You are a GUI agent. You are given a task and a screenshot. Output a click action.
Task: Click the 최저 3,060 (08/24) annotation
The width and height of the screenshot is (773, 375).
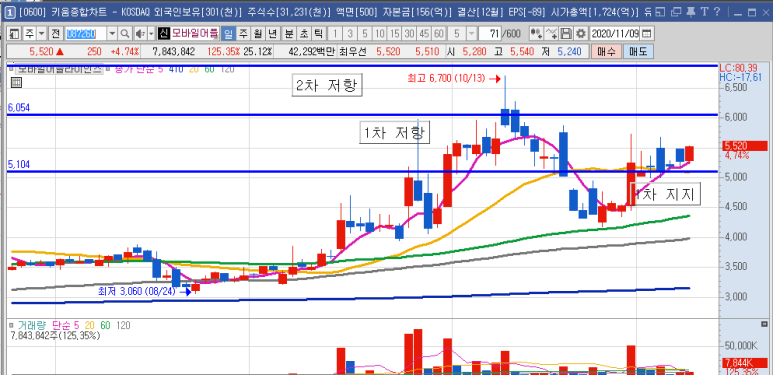pyautogui.click(x=137, y=291)
